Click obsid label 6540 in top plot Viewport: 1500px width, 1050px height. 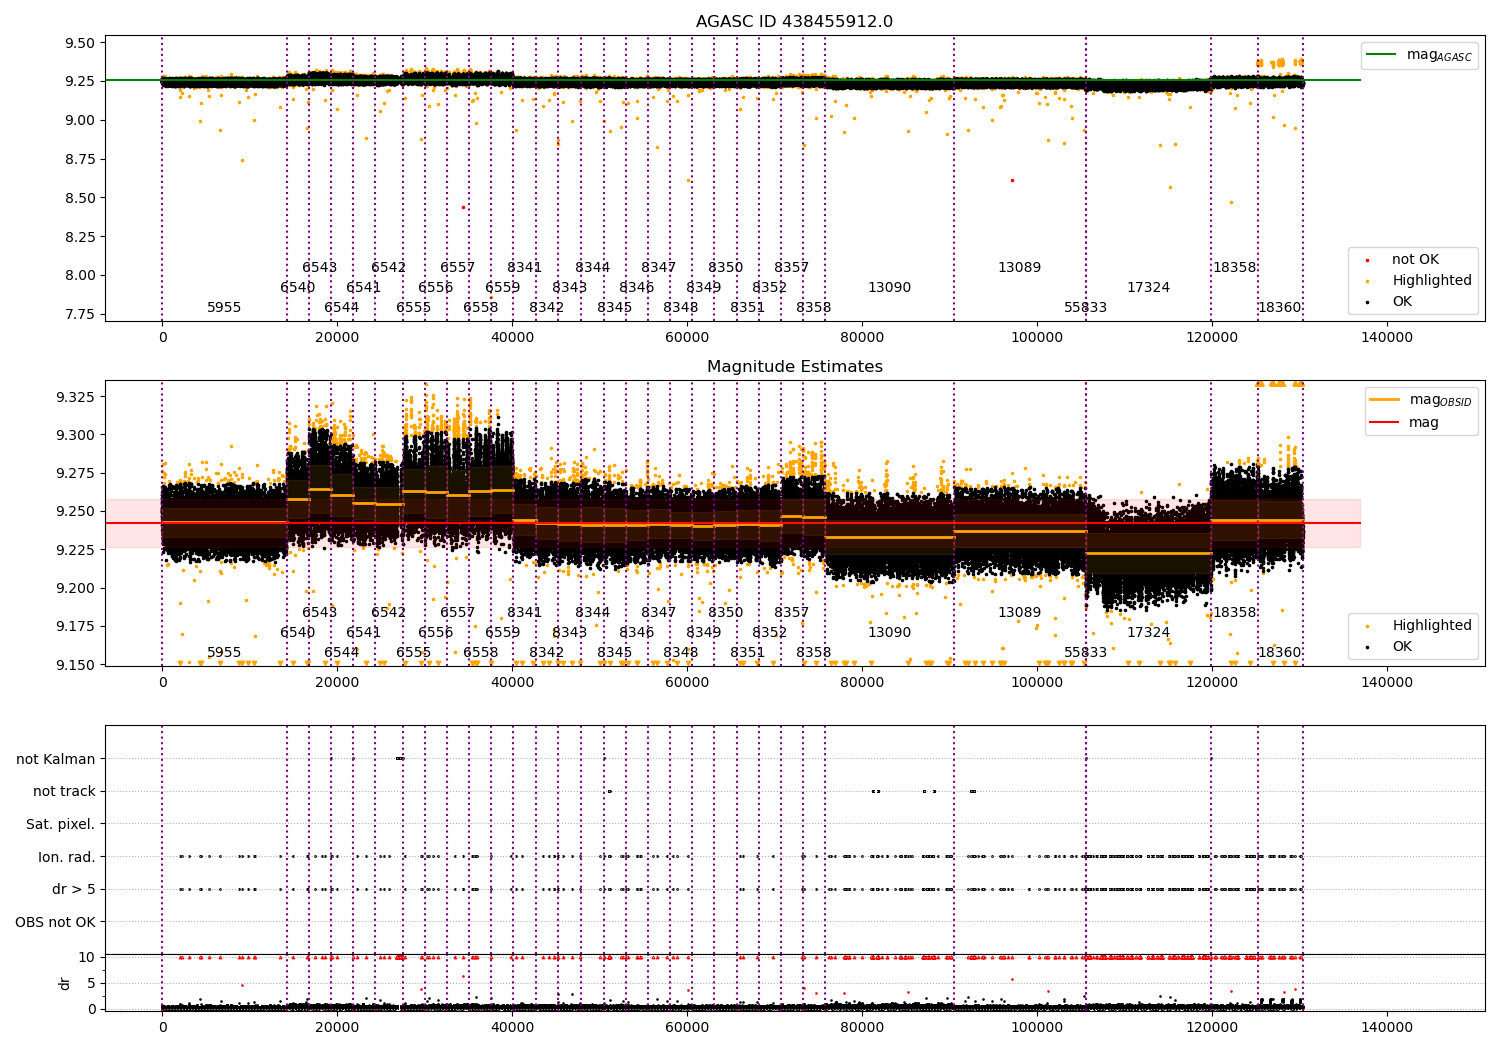298,288
